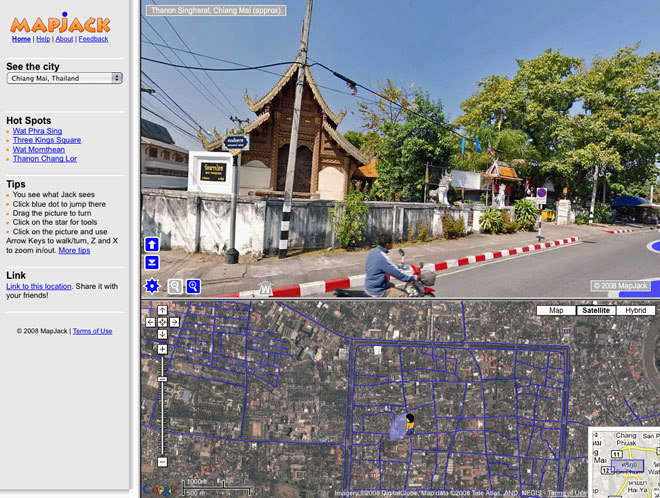The width and height of the screenshot is (660, 498).
Task: Zoom out the street picture
Action: (x=175, y=287)
